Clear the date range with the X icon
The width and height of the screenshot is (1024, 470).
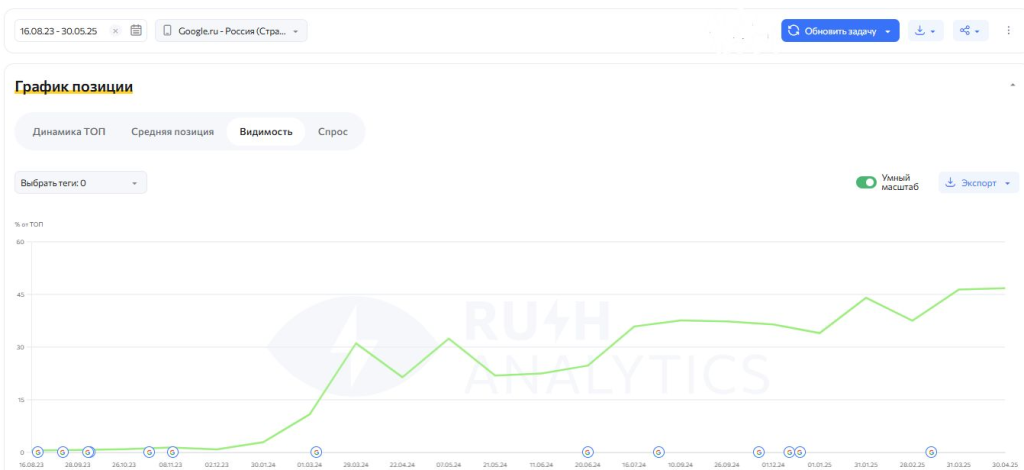pyautogui.click(x=115, y=31)
